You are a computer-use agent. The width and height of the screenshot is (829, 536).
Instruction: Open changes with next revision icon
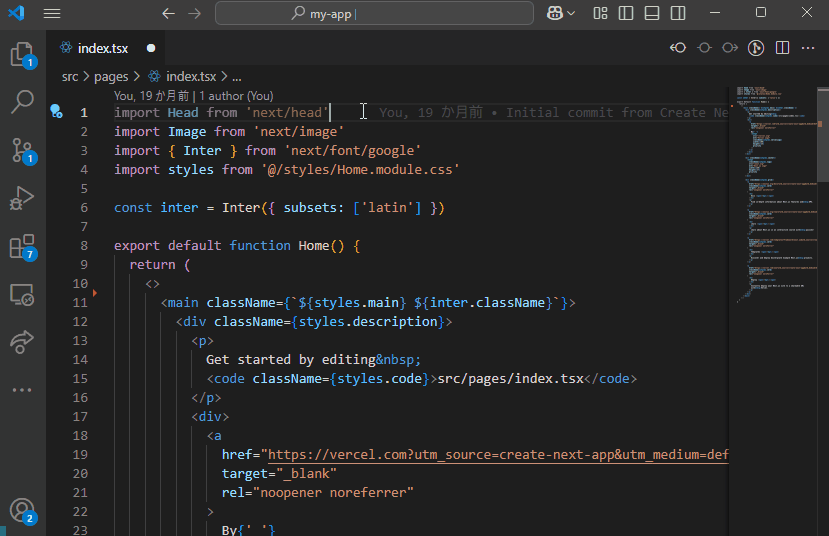coord(730,48)
